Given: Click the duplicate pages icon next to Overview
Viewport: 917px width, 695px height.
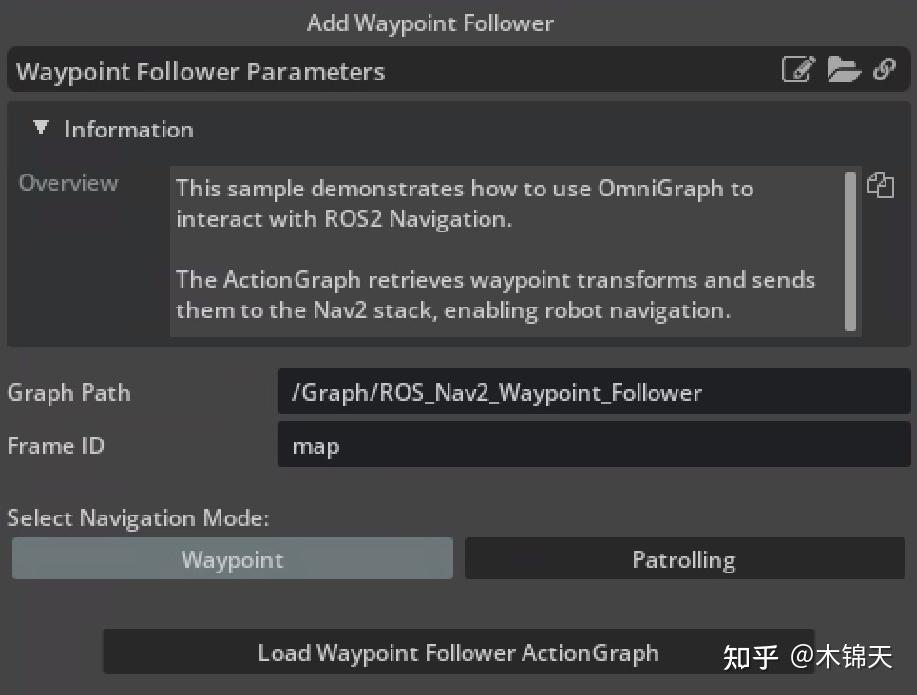Looking at the screenshot, I should (x=881, y=185).
